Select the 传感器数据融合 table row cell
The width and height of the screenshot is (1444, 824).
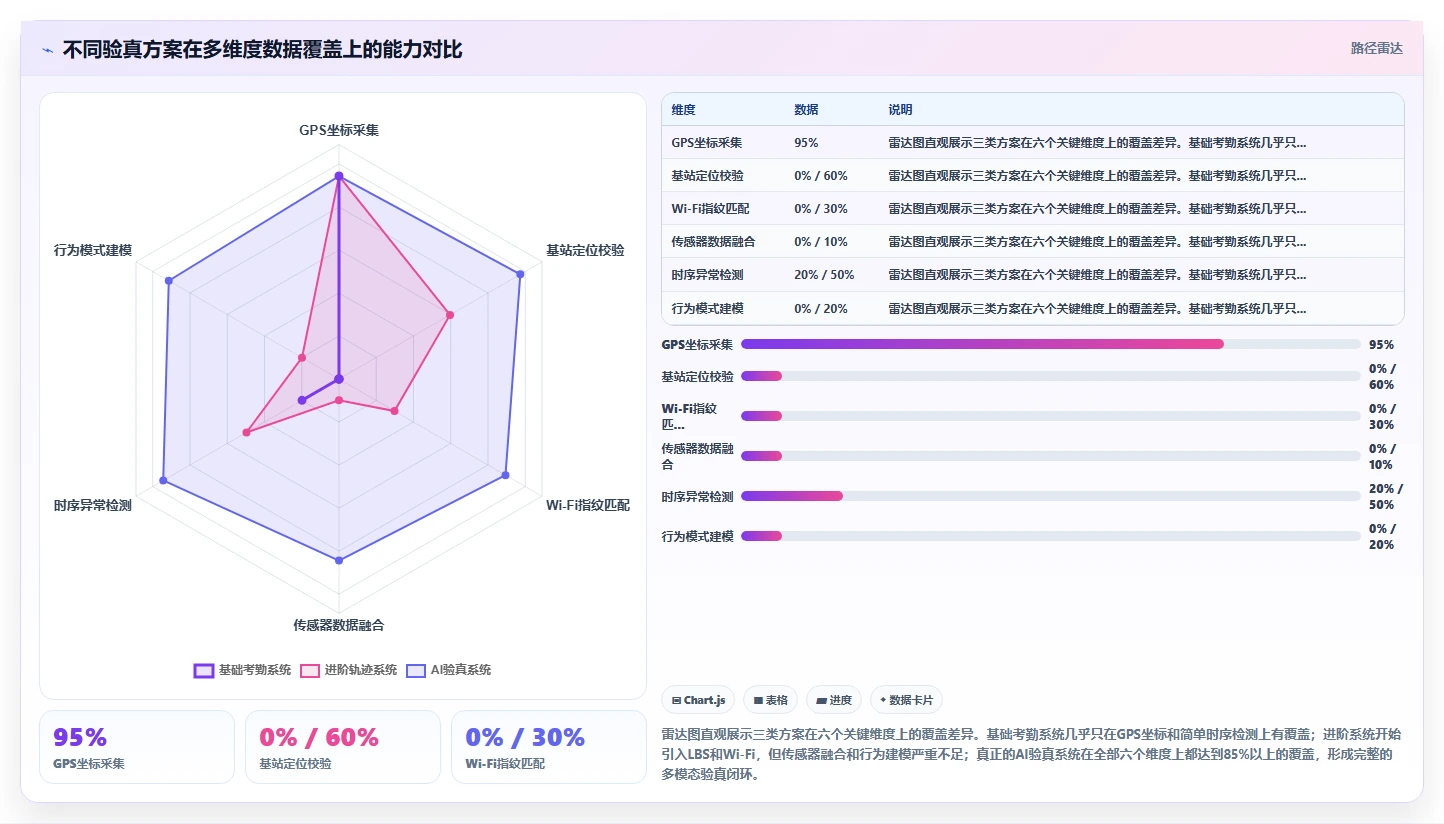pyautogui.click(x=713, y=242)
